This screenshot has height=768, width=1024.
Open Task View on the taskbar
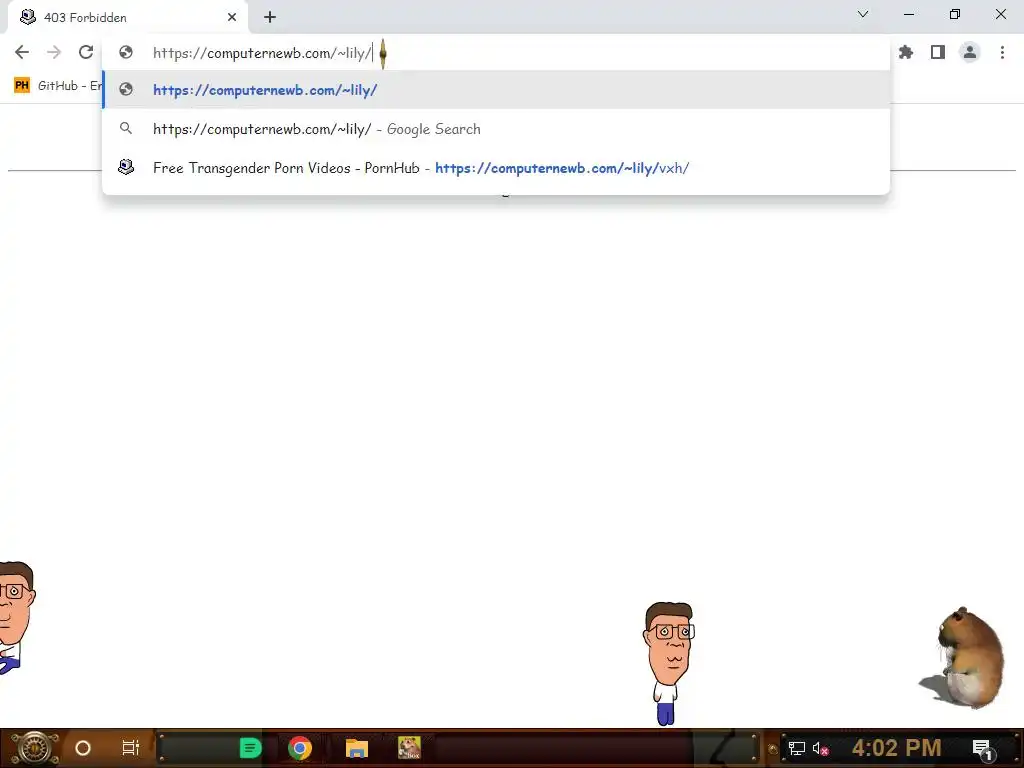tap(131, 748)
